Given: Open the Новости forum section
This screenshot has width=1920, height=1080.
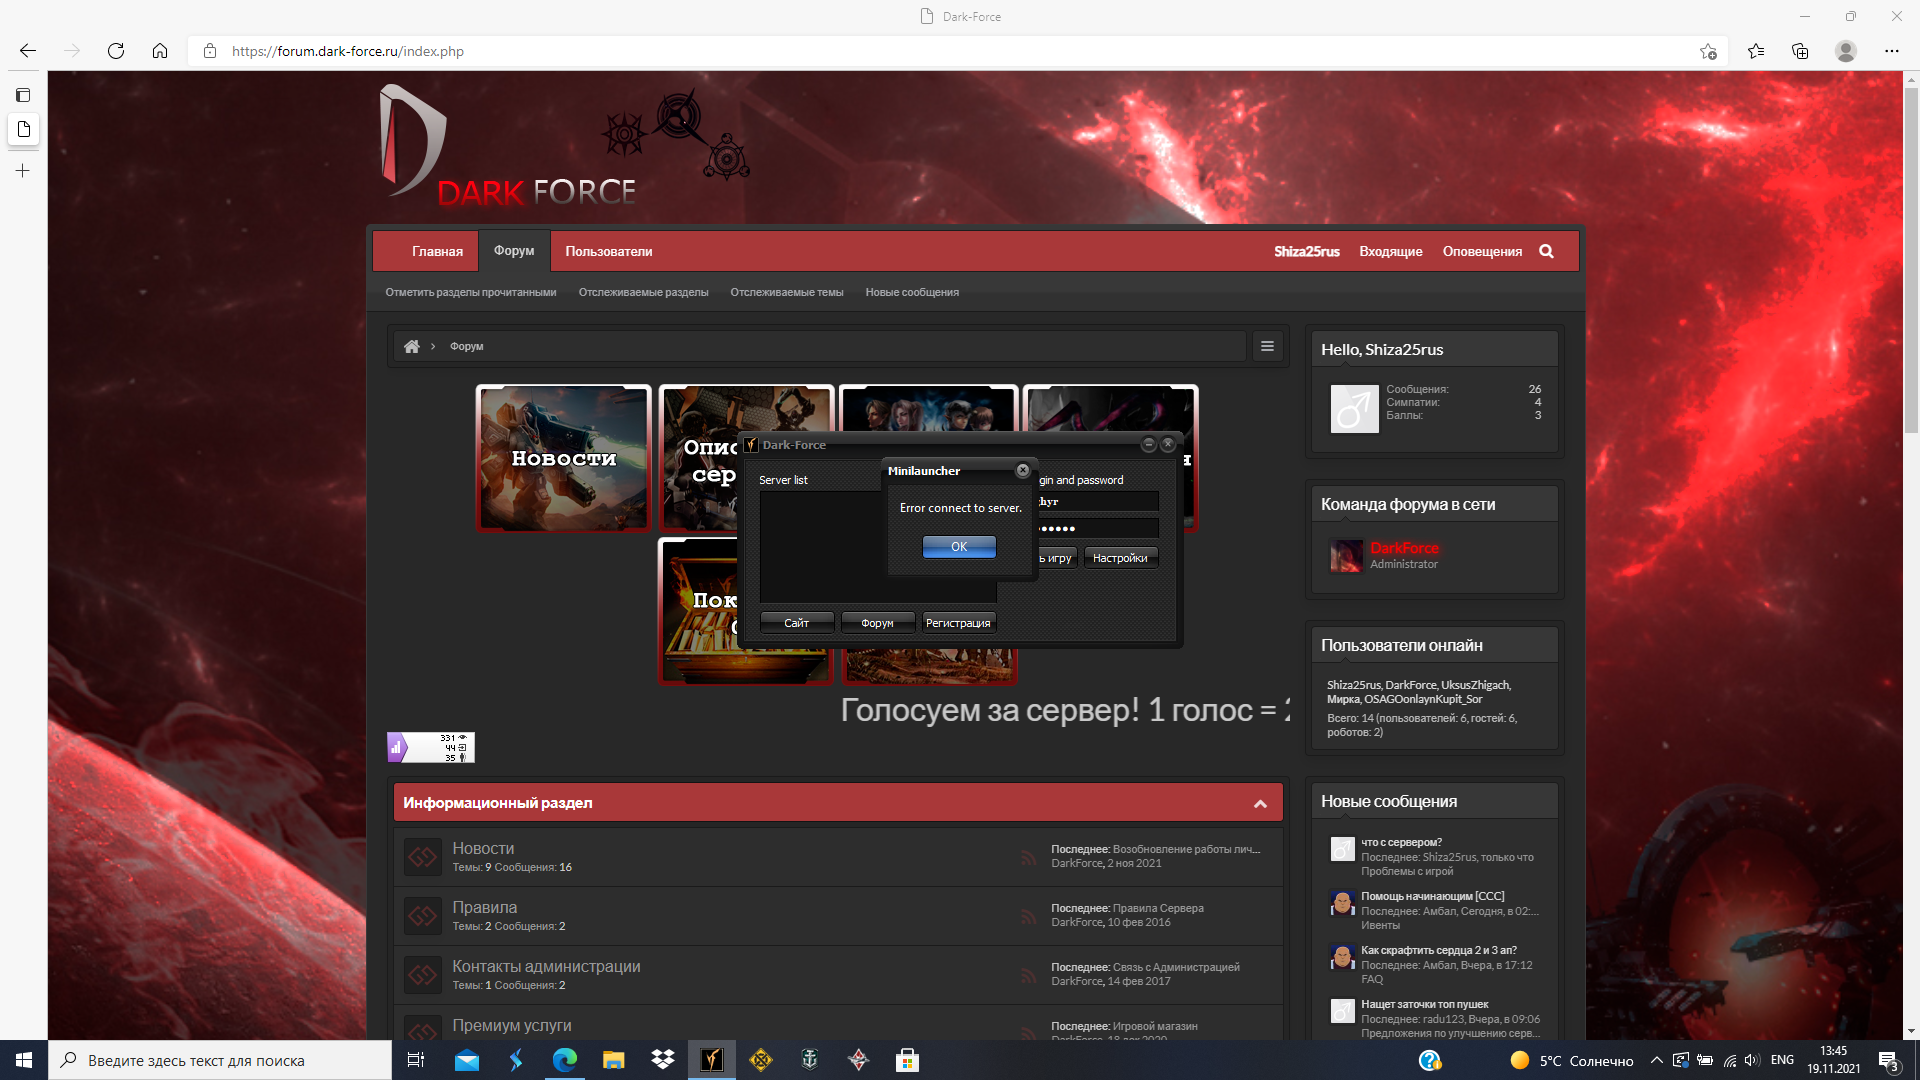Looking at the screenshot, I should click(x=483, y=848).
